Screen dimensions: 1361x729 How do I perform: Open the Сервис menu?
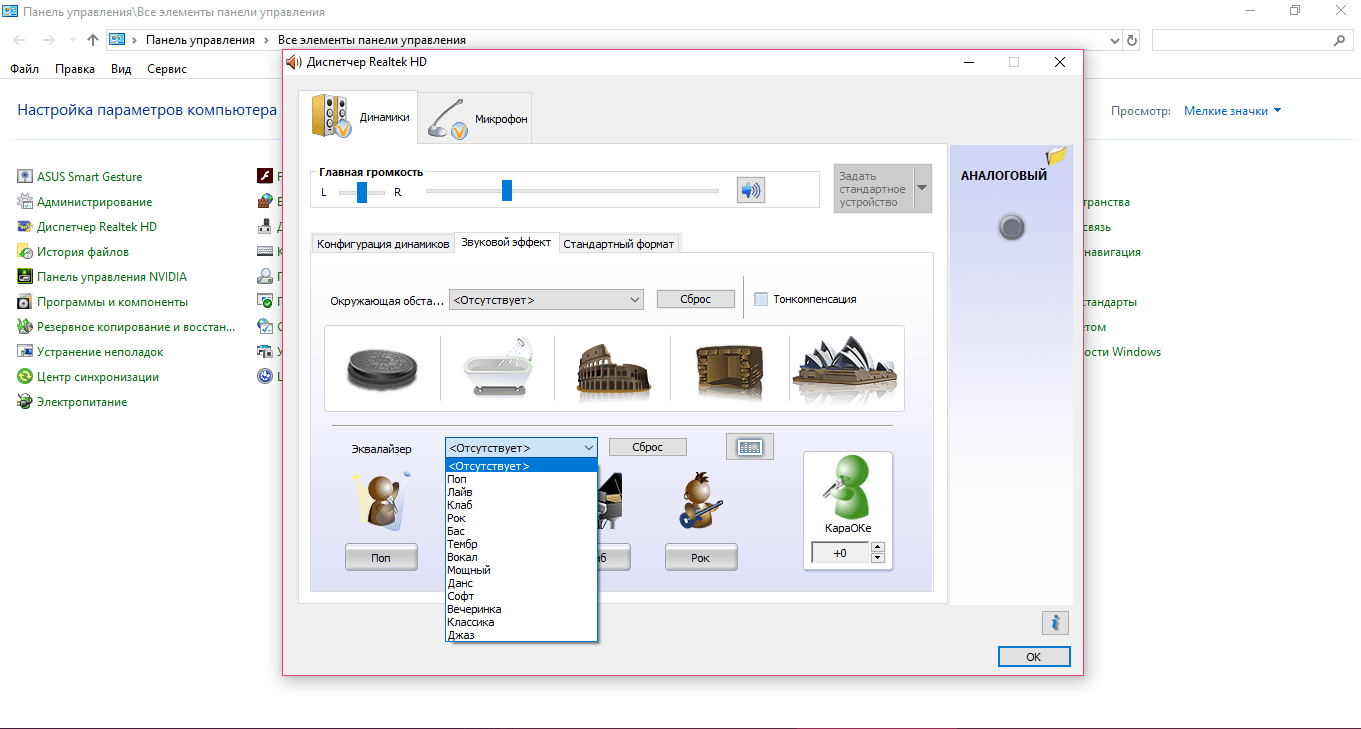coord(167,69)
